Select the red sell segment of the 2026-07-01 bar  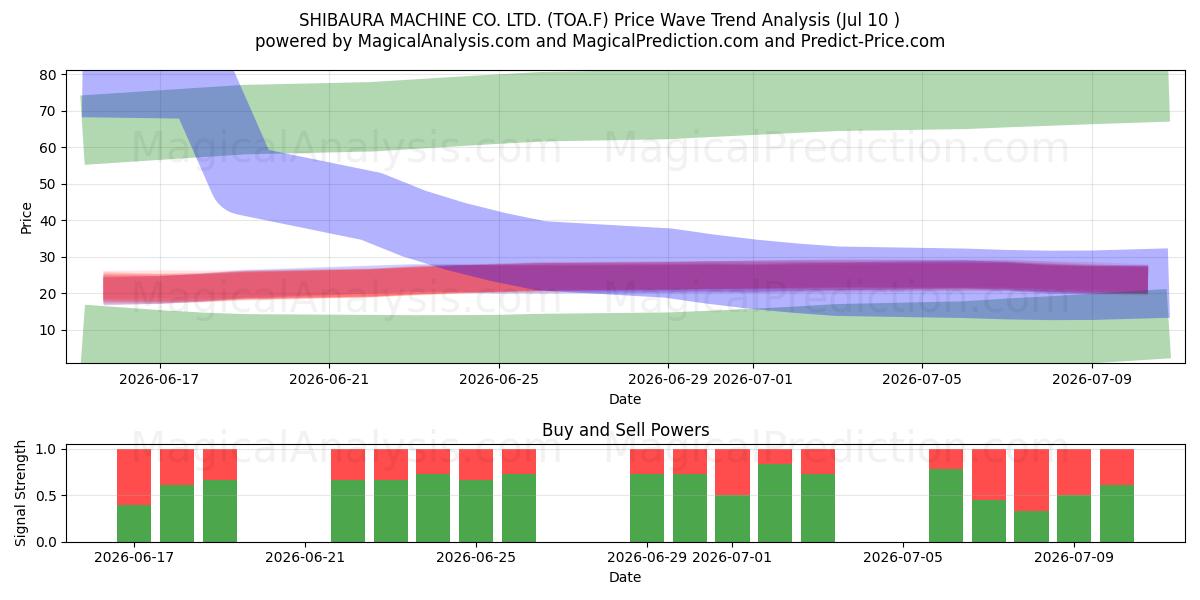732,472
